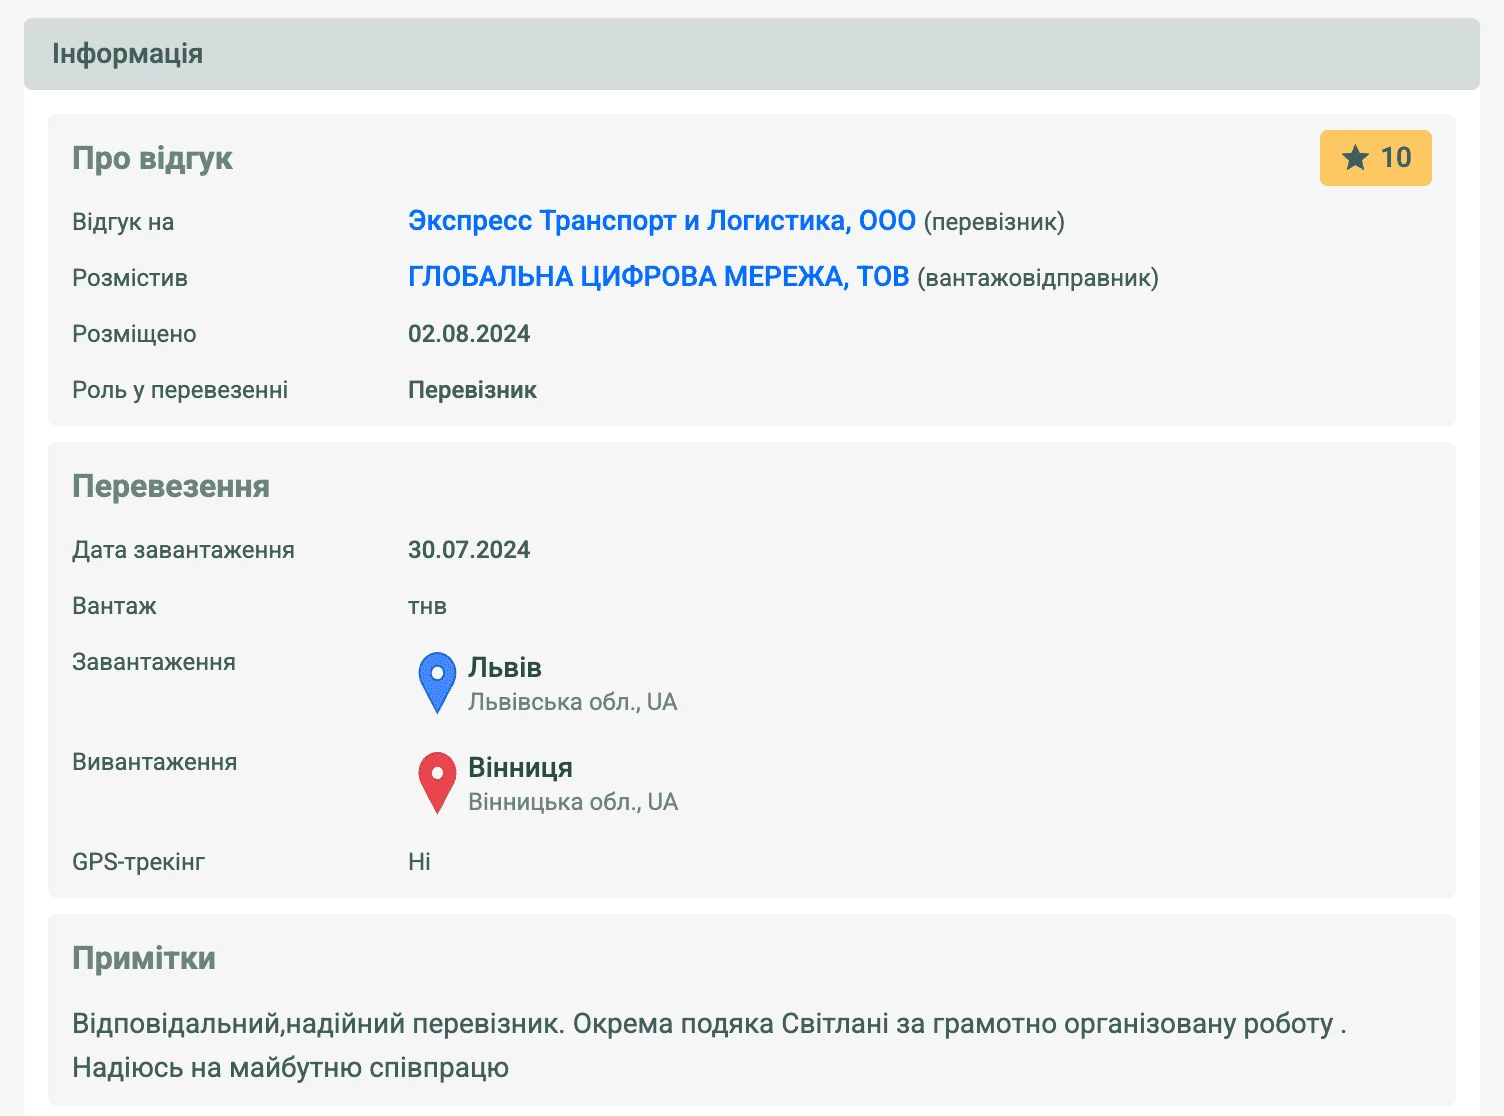This screenshot has height=1116, width=1504.
Task: Click the Перевезення section heading
Action: pos(171,486)
